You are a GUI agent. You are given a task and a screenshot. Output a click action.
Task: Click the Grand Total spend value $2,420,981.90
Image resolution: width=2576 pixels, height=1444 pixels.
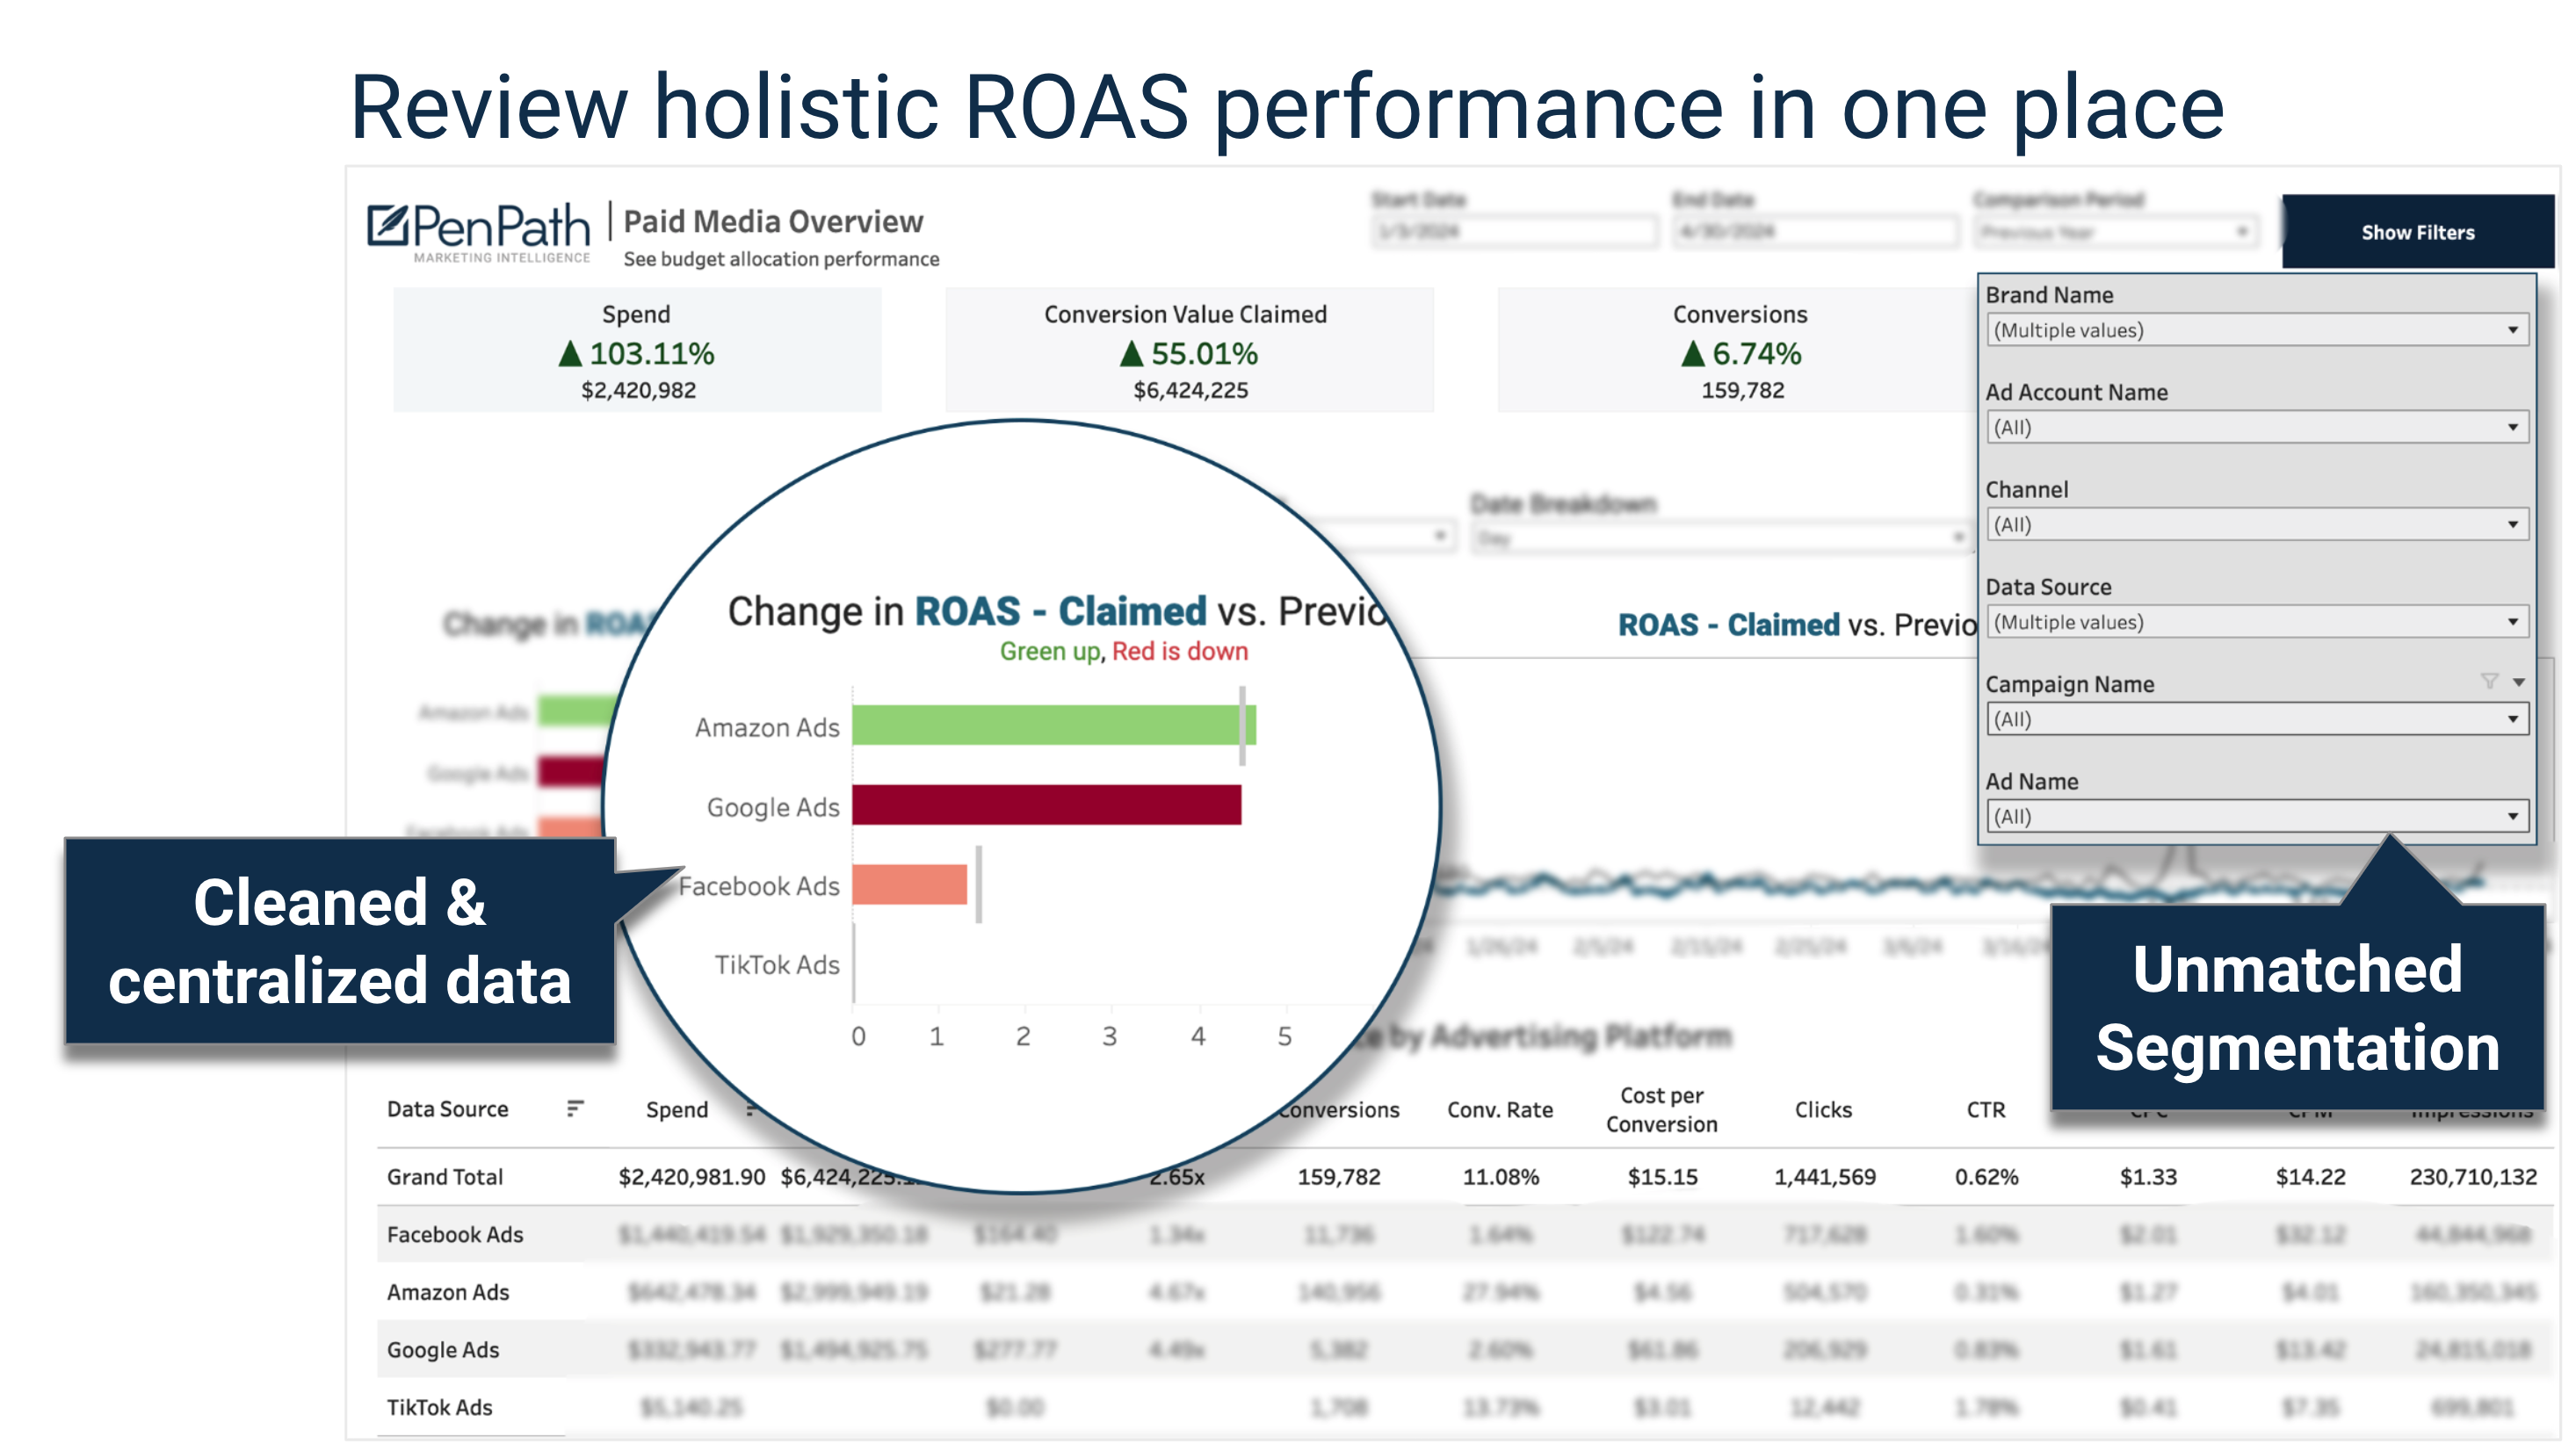click(x=692, y=1177)
